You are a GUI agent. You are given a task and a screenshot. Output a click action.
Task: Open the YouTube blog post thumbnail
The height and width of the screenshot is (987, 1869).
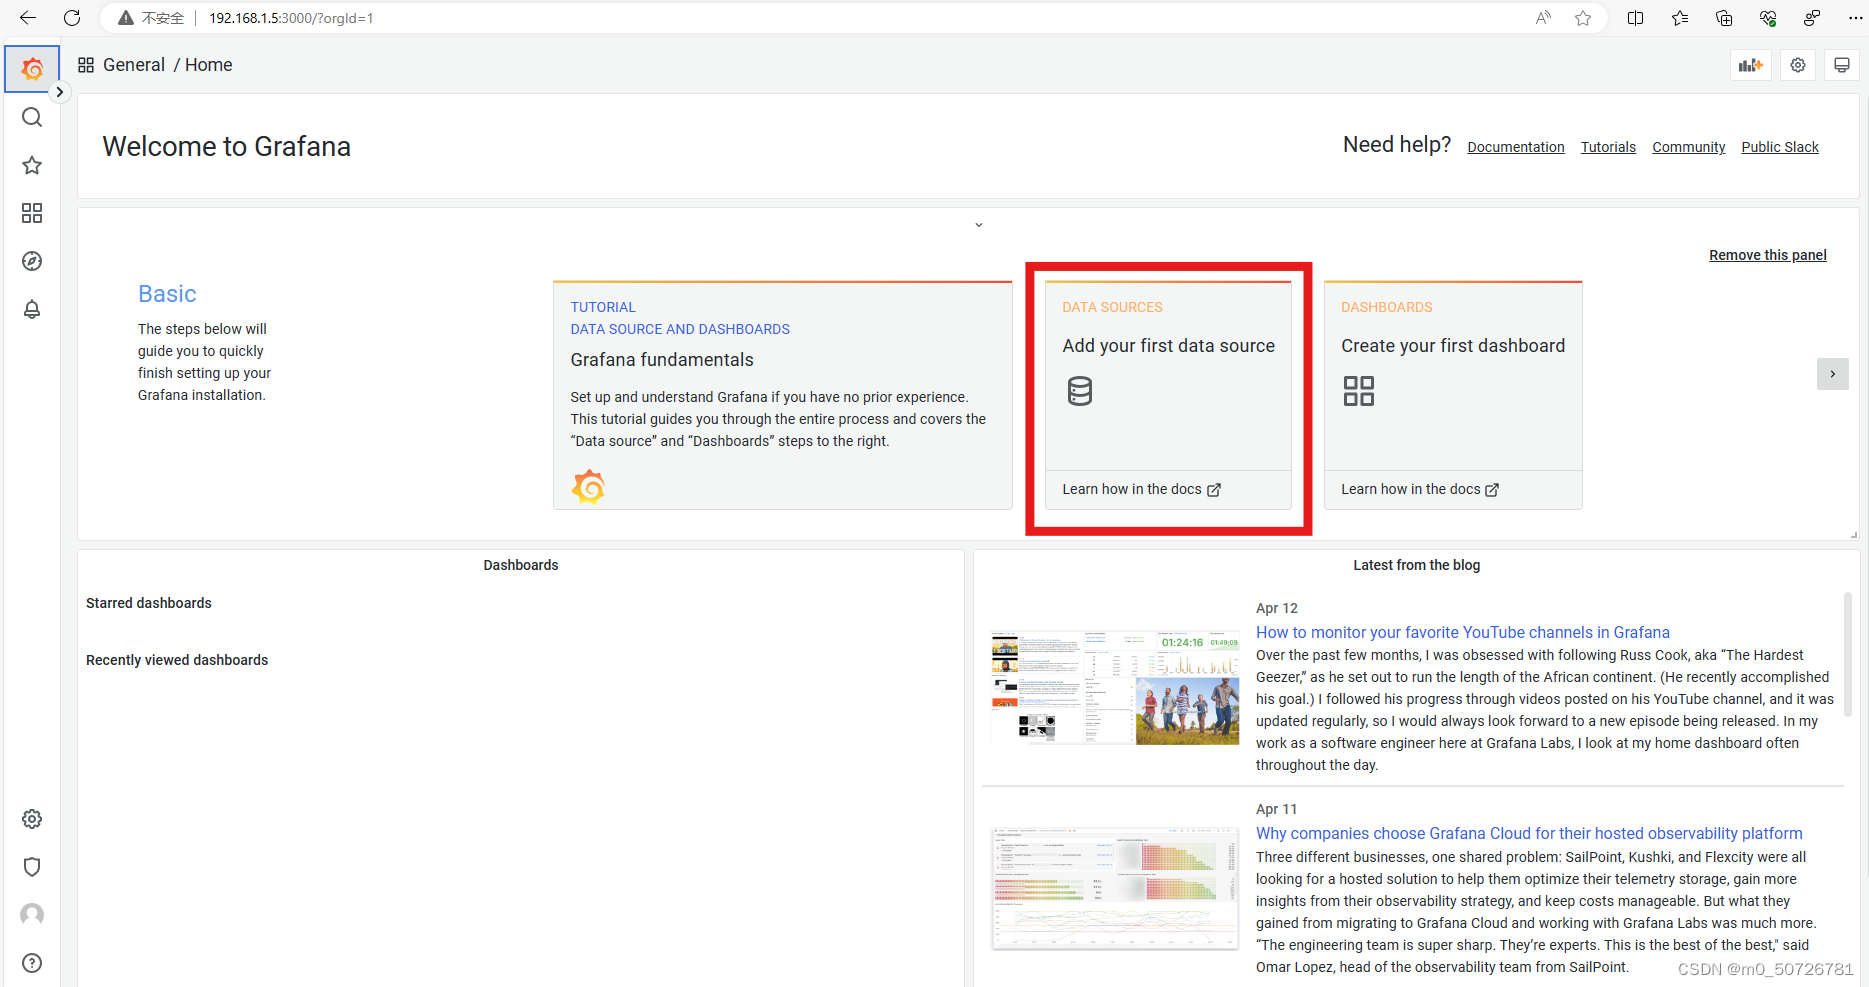(x=1115, y=688)
